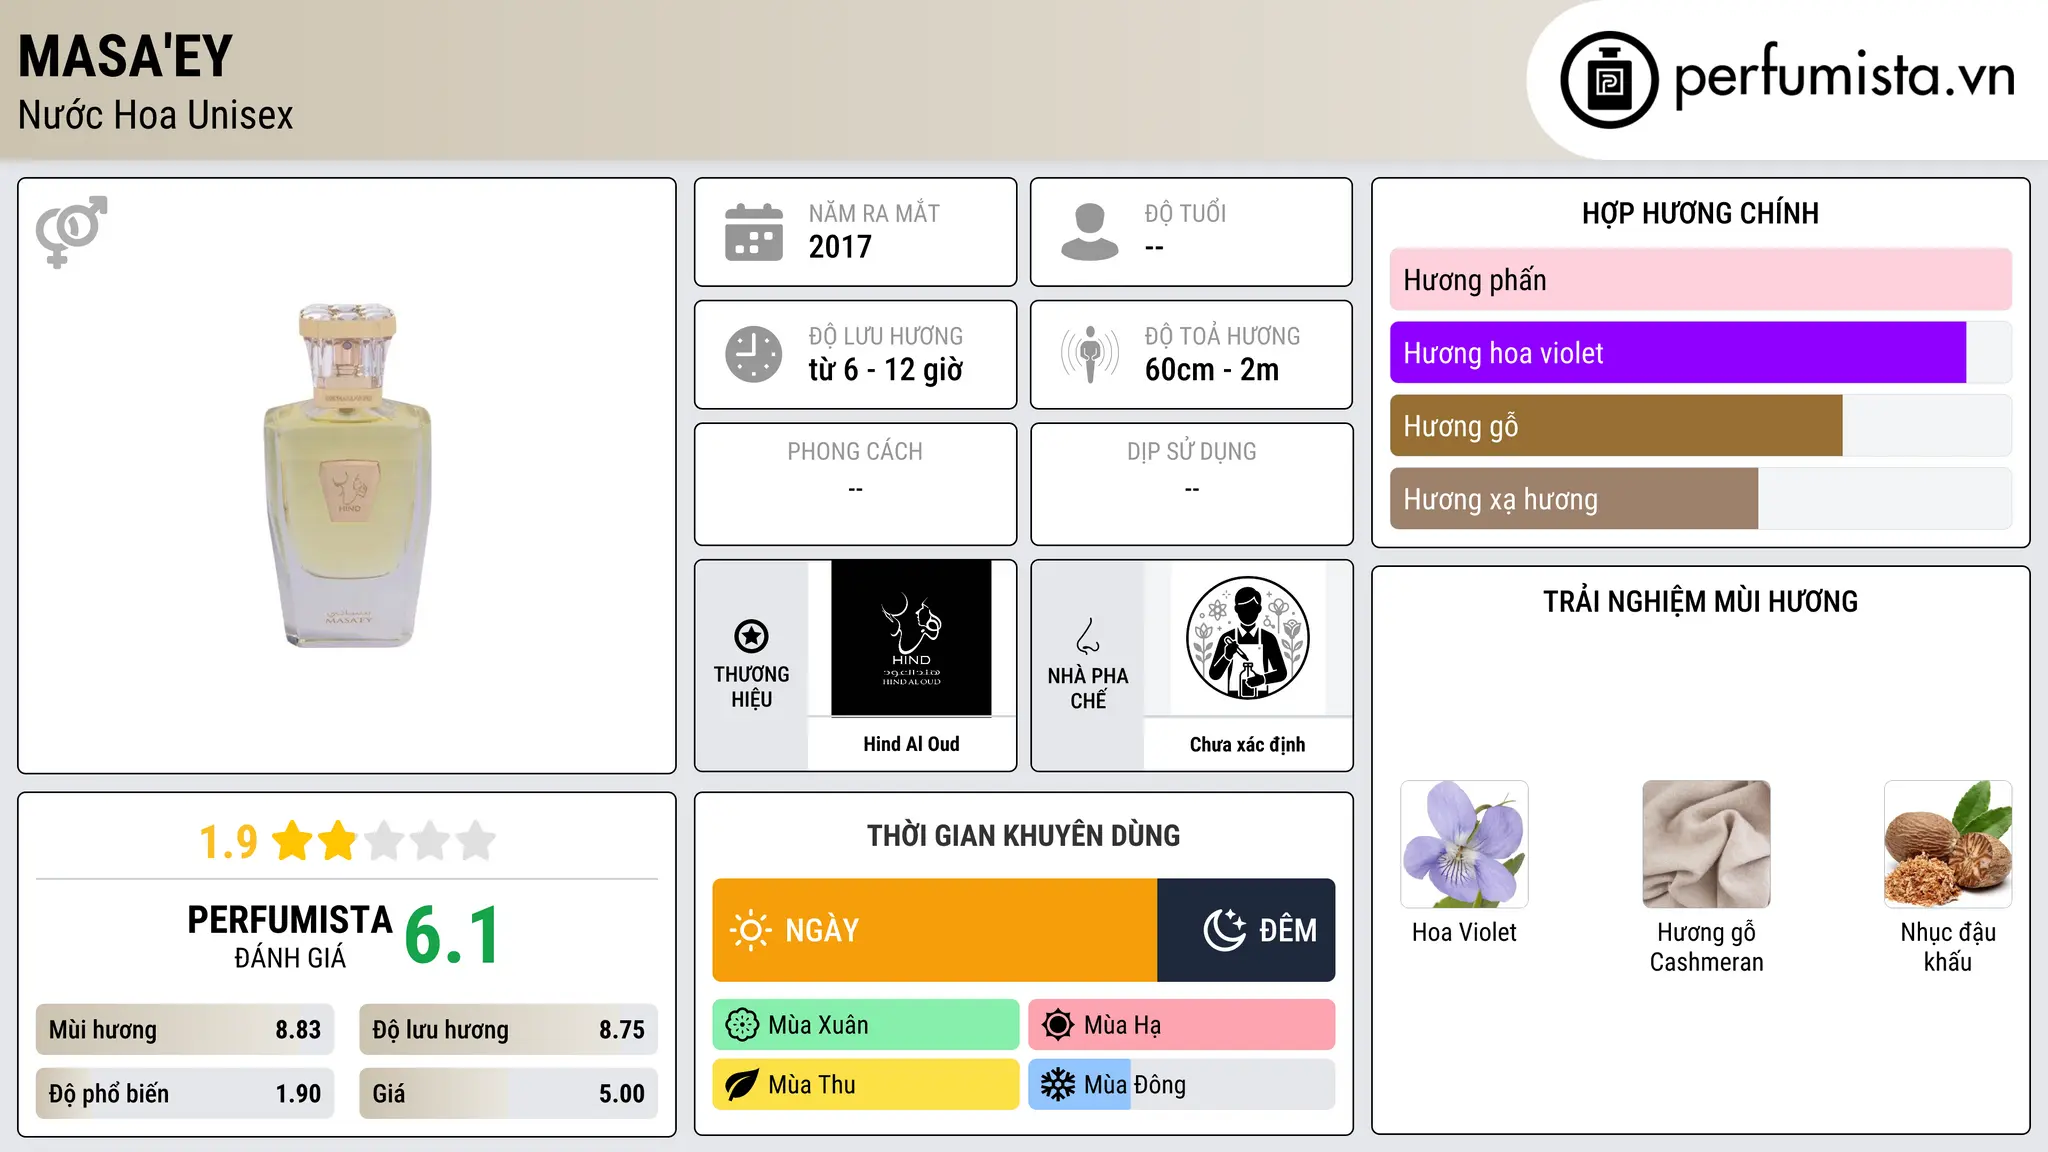The width and height of the screenshot is (2048, 1152).
Task: Click the star badge icon above Thương hiệu
Action: (751, 636)
